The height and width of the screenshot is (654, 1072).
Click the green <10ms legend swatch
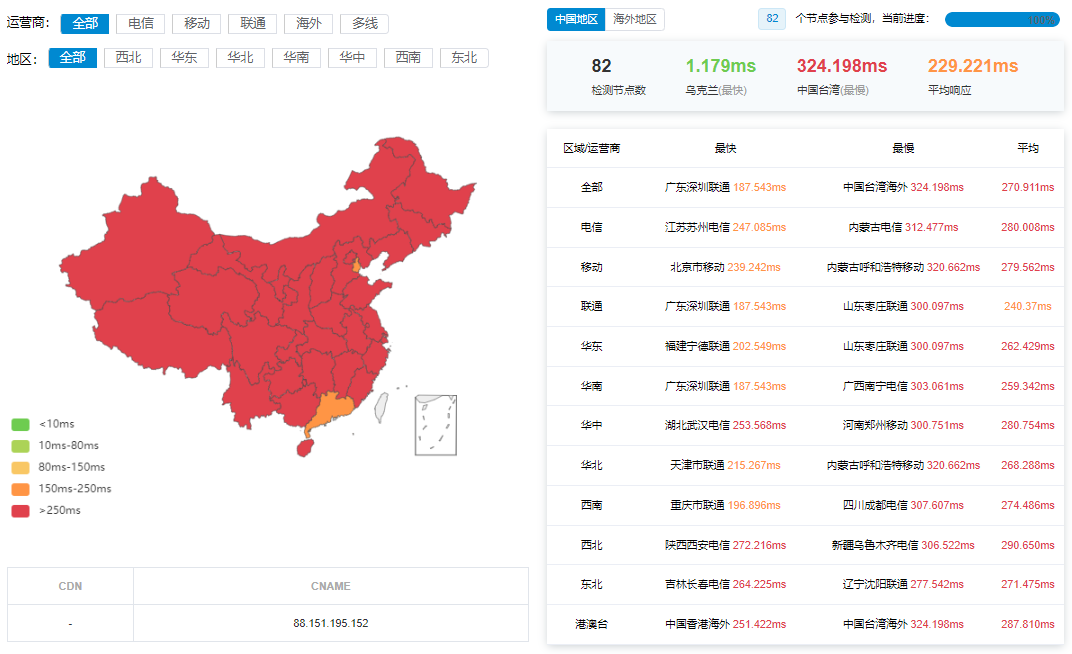20,424
